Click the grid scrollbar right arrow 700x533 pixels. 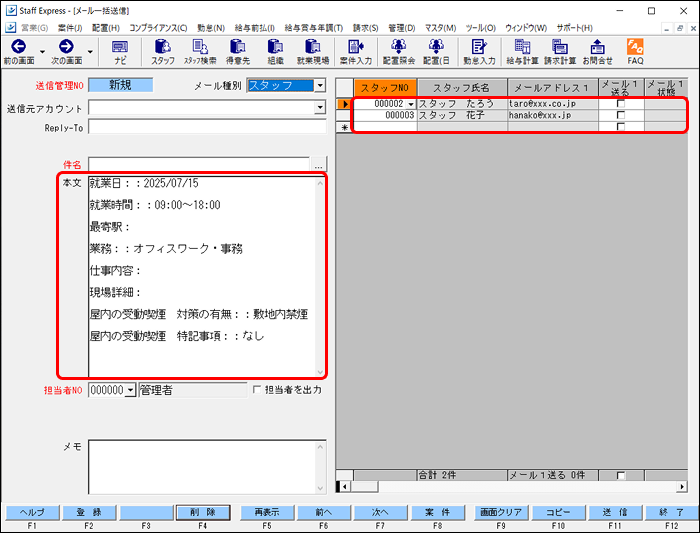pos(682,486)
